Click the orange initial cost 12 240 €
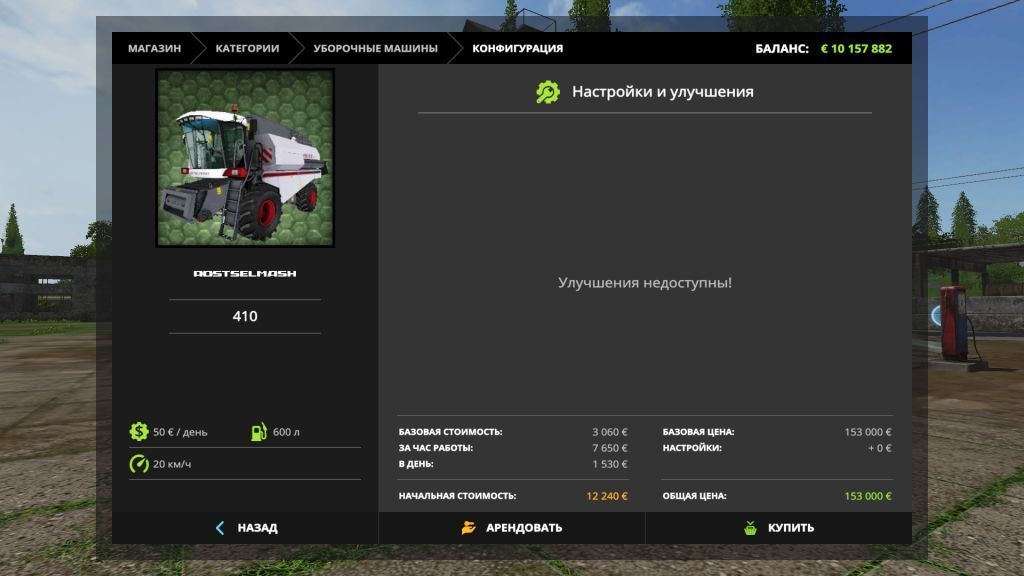The image size is (1024, 576). (607, 496)
